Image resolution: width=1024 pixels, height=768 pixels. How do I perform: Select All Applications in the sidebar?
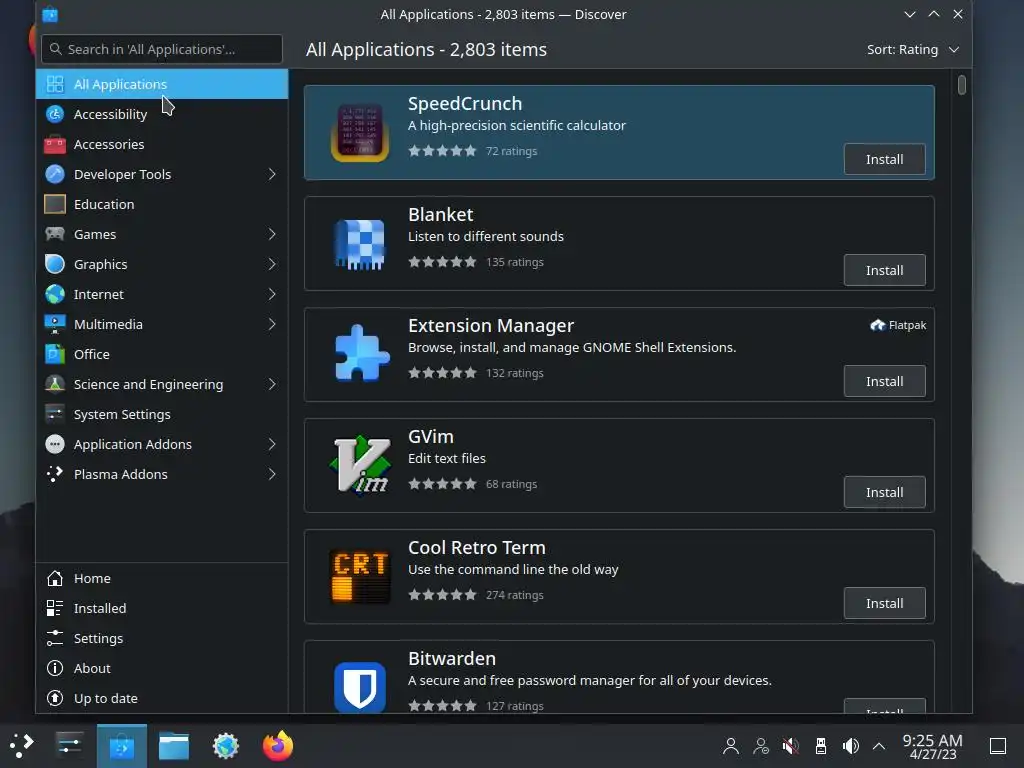click(162, 84)
